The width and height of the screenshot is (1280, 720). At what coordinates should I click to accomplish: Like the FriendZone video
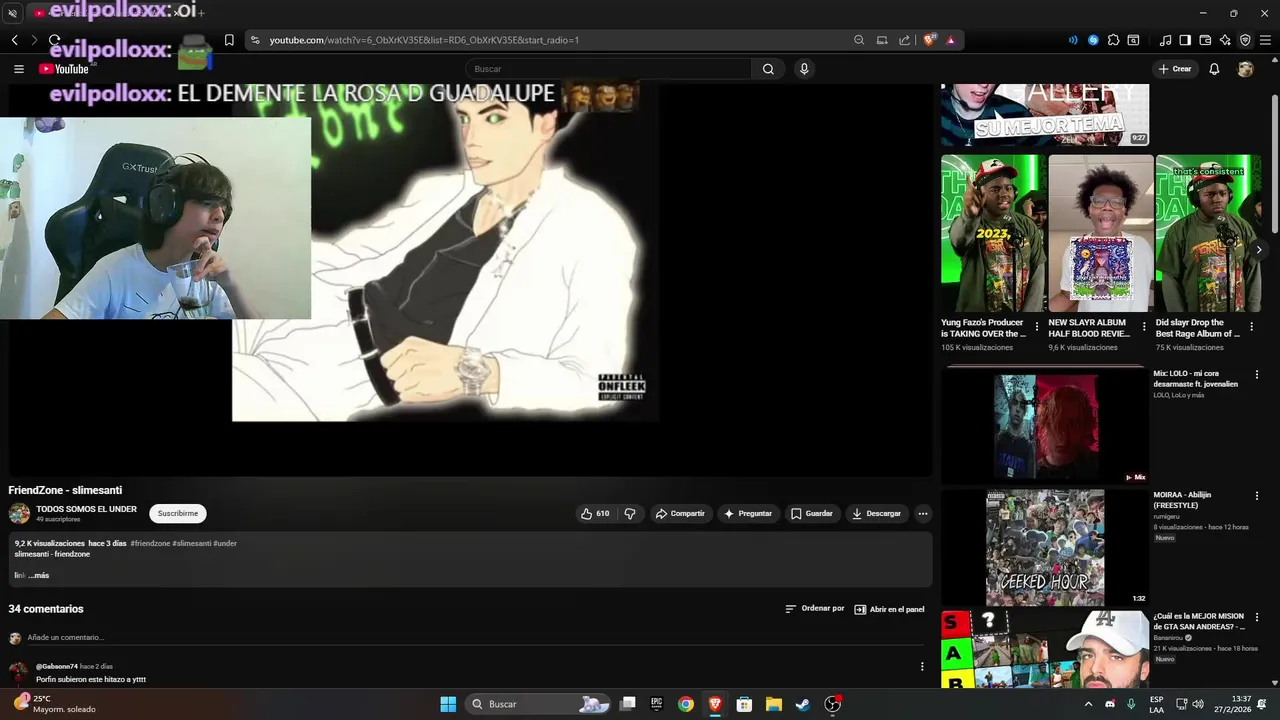point(595,513)
